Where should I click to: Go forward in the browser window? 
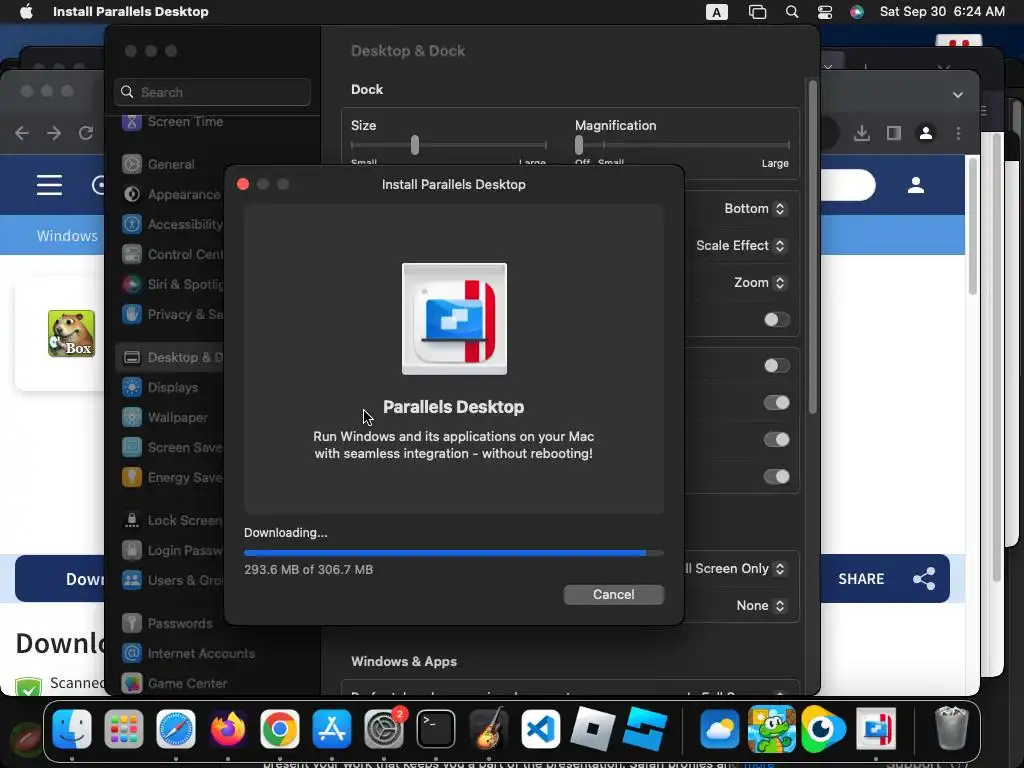coord(54,133)
